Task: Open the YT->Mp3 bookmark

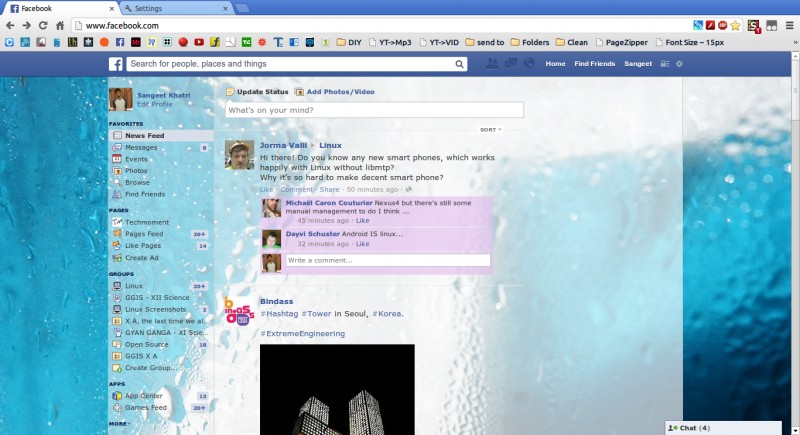Action: tap(390, 42)
